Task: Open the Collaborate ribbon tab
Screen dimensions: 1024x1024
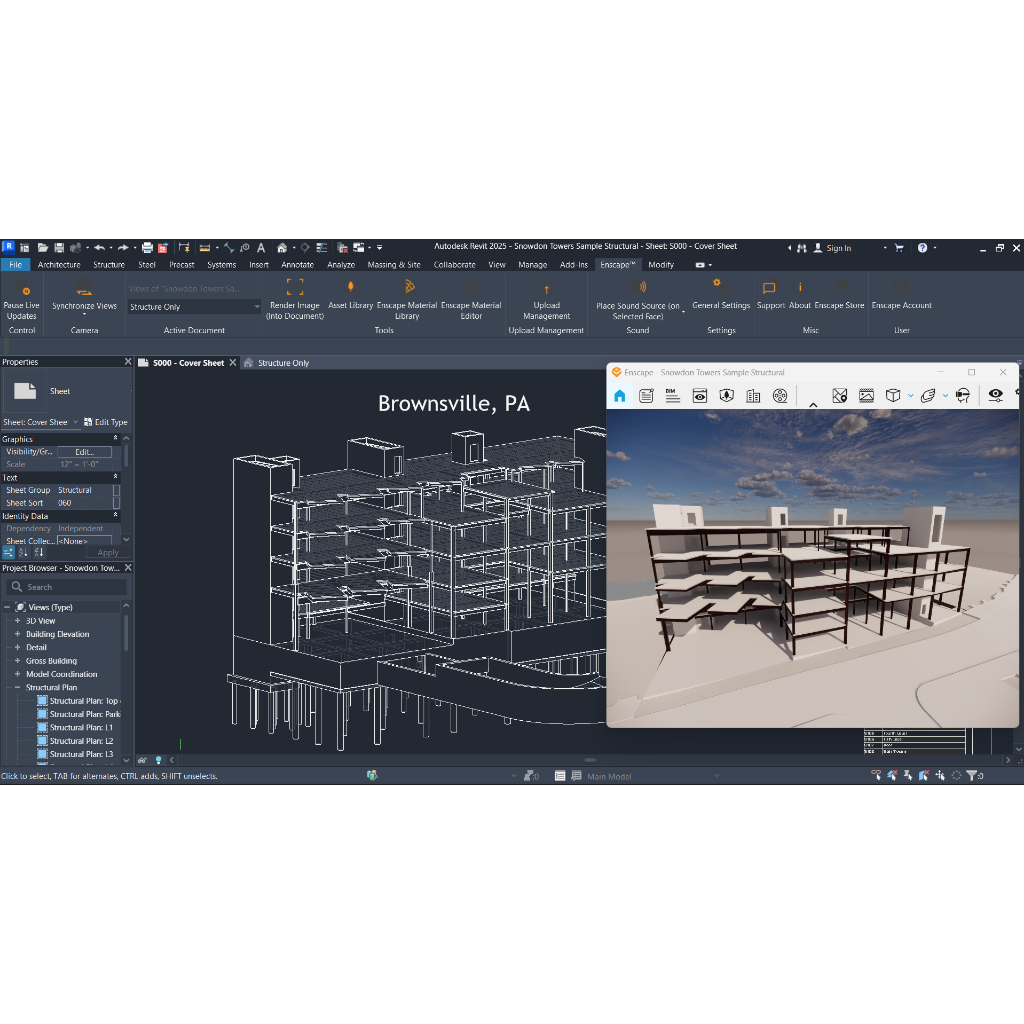Action: (x=455, y=265)
